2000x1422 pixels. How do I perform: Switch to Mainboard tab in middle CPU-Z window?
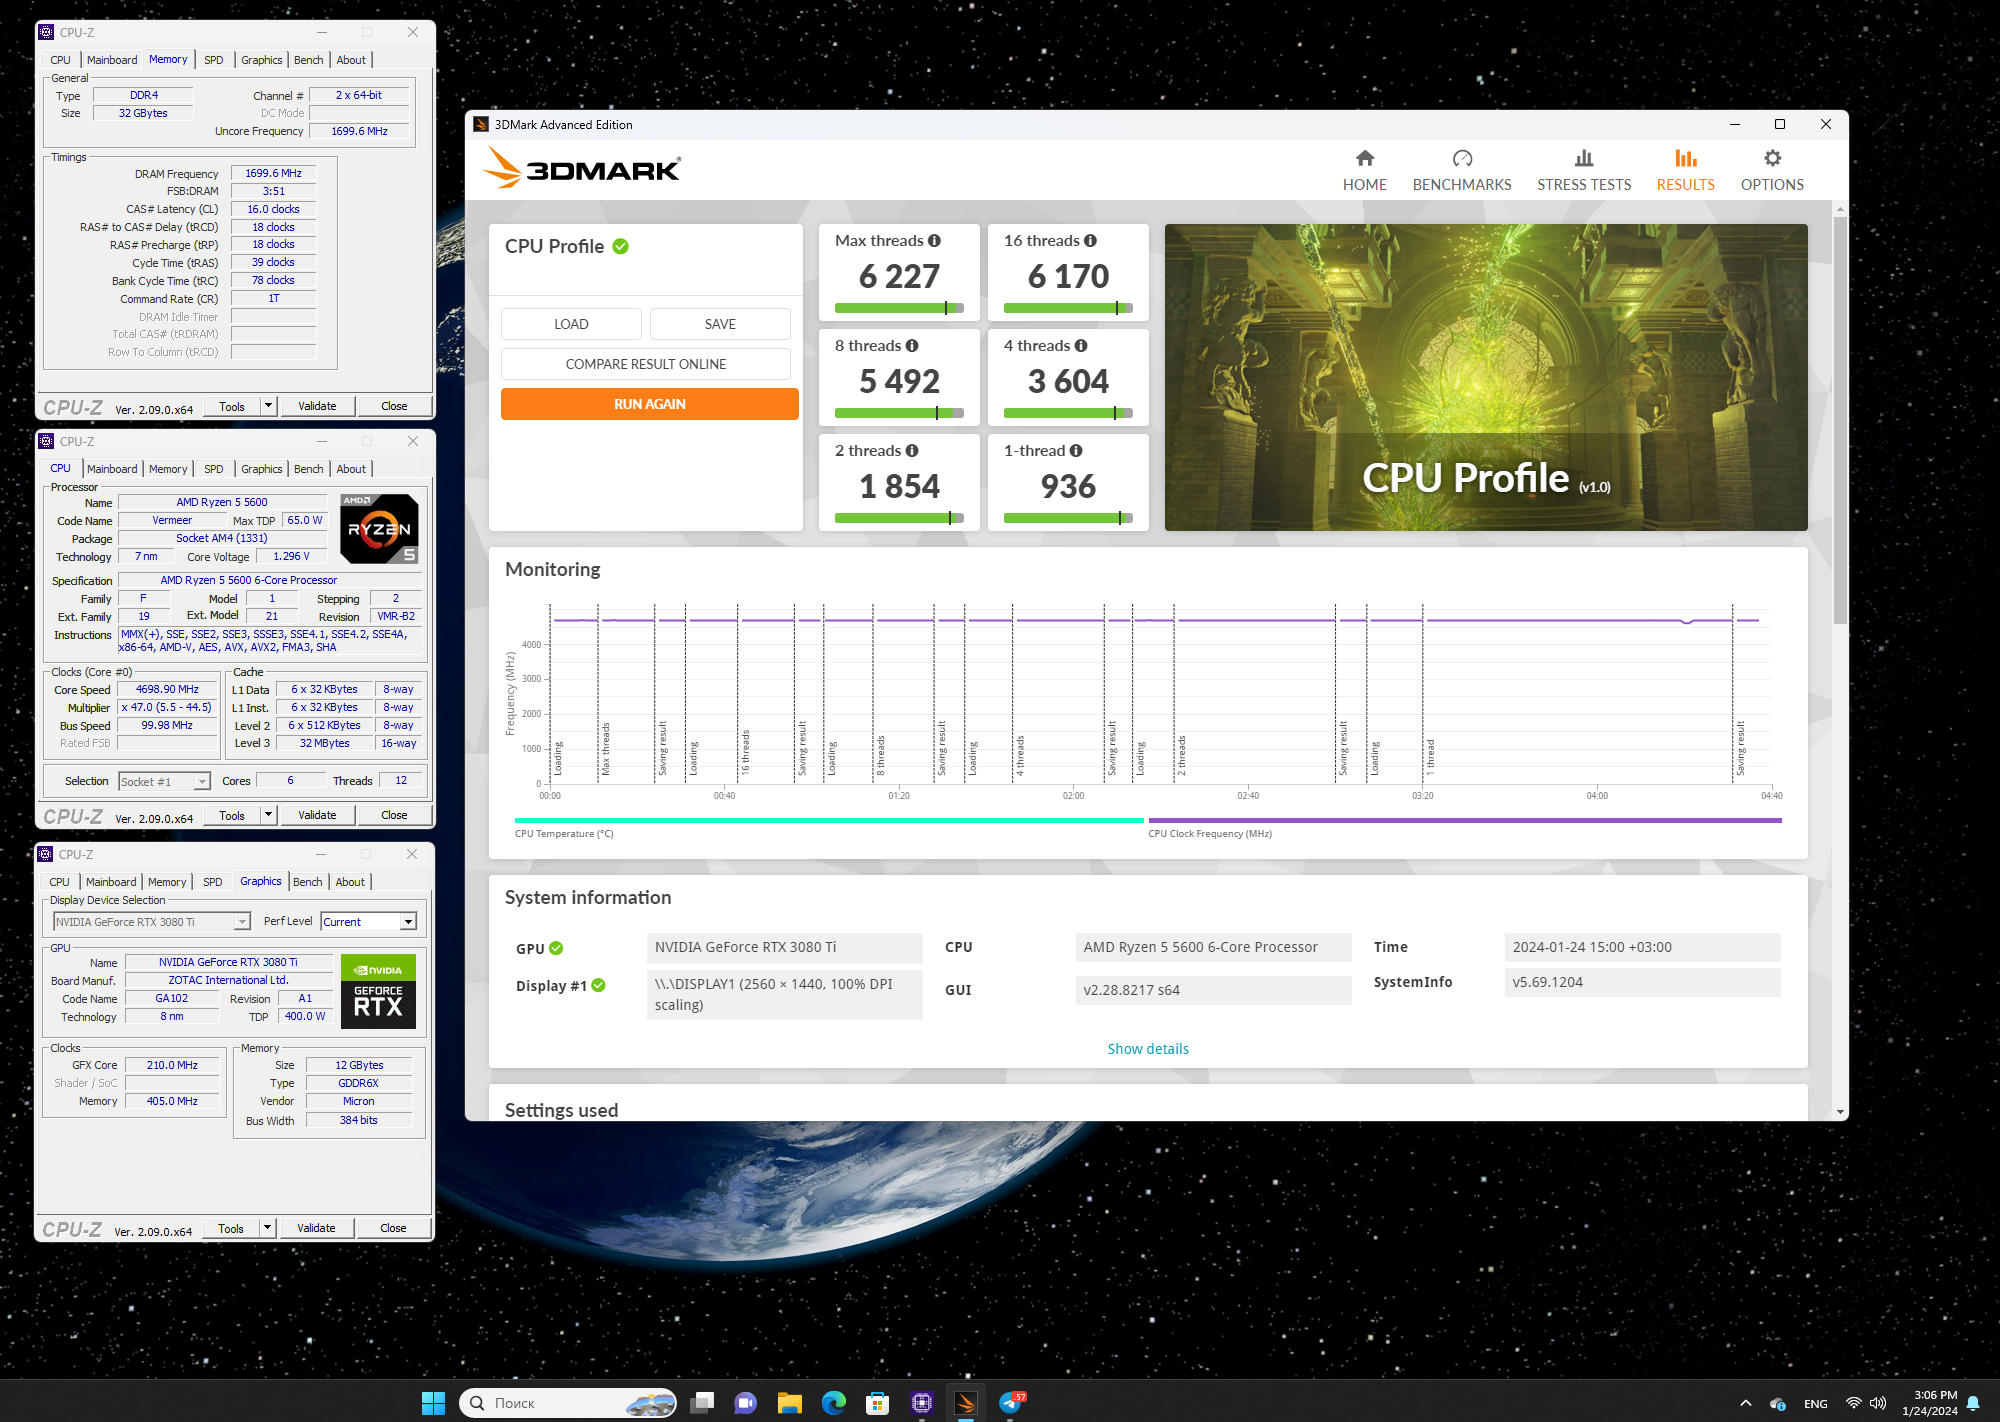pyautogui.click(x=112, y=469)
